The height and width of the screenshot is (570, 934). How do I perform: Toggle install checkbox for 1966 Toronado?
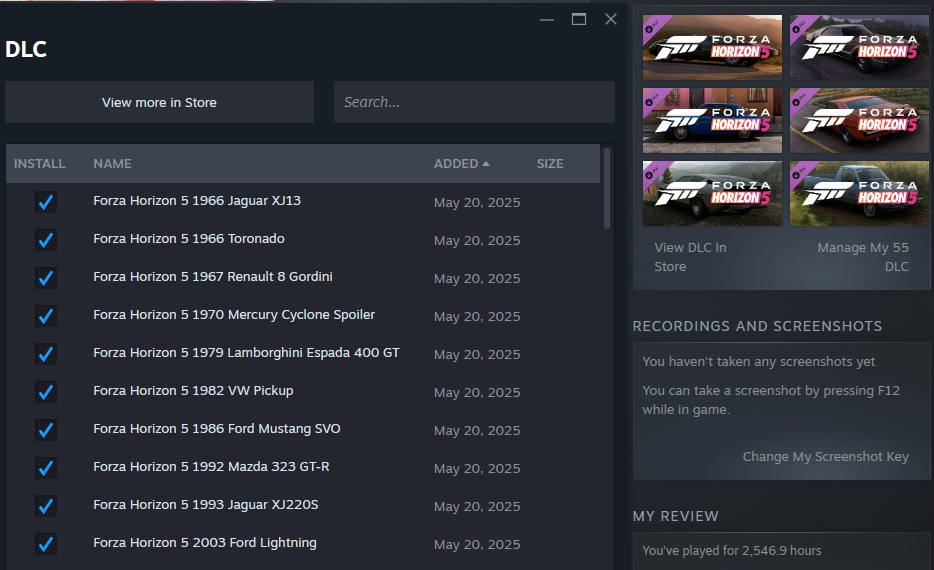click(x=46, y=240)
